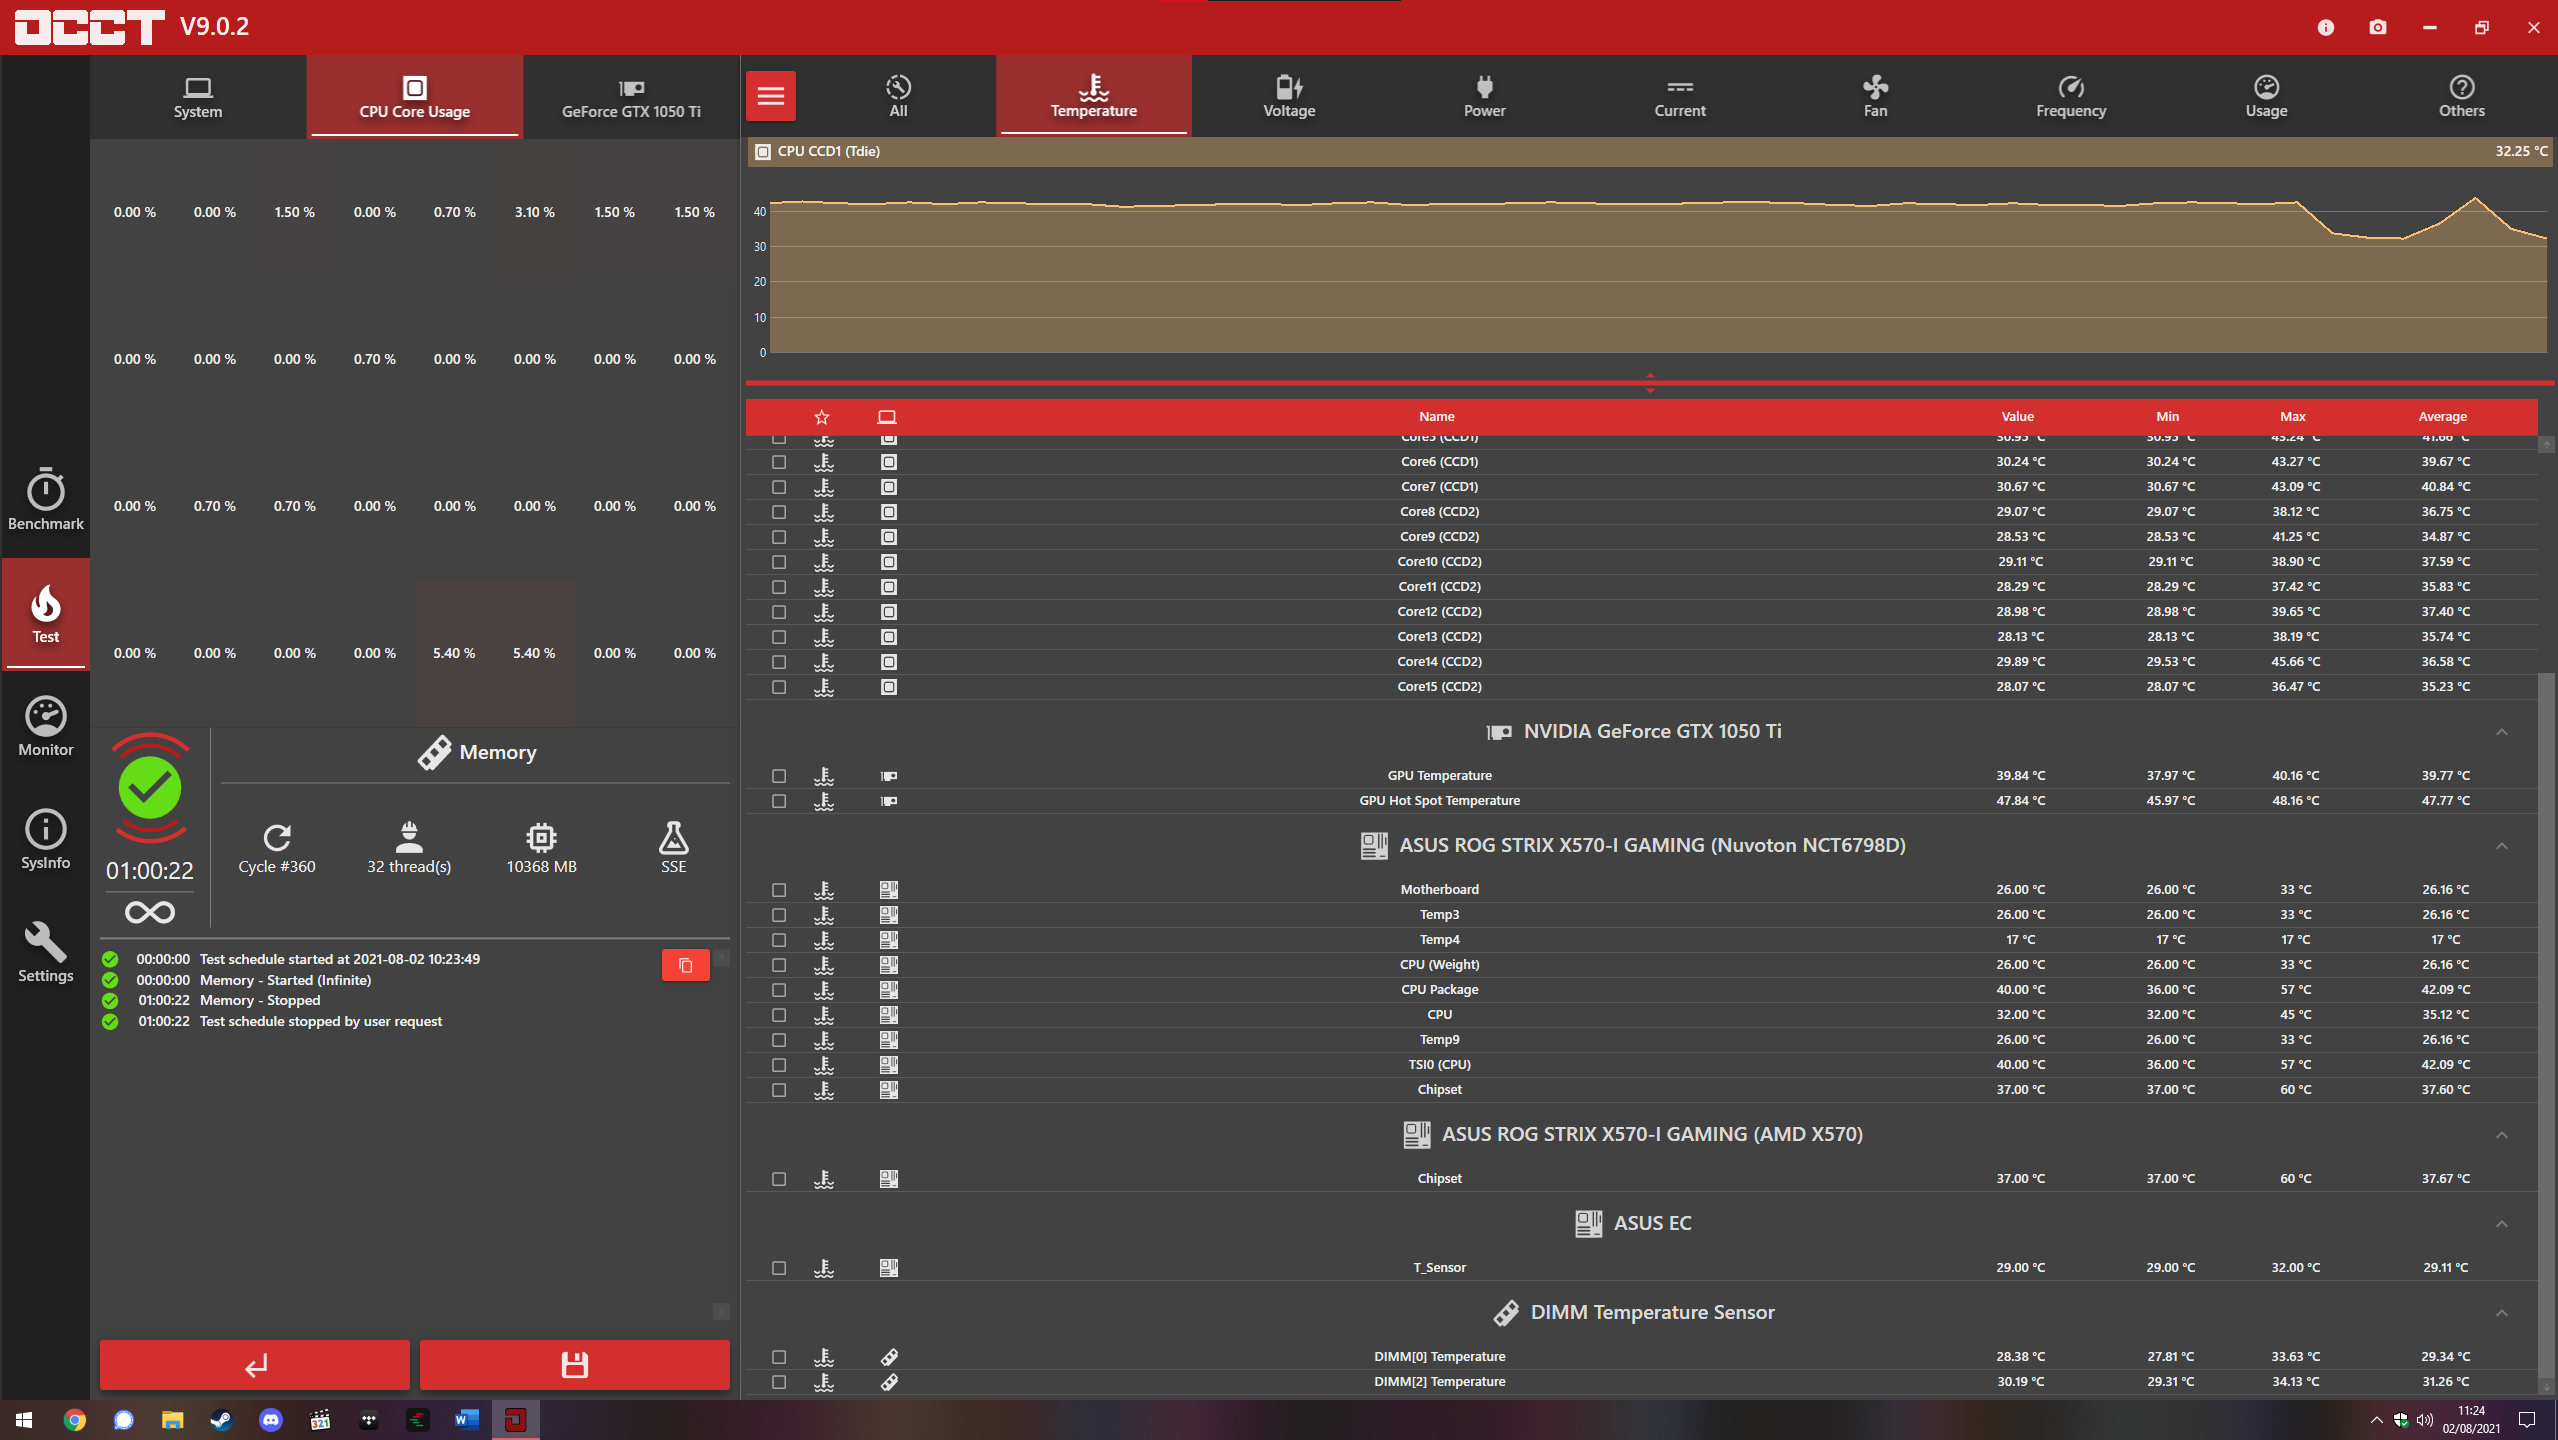Collapse the NVIDIA GeForce GTX 1050 Ti group
The width and height of the screenshot is (2558, 1440).
2501,732
